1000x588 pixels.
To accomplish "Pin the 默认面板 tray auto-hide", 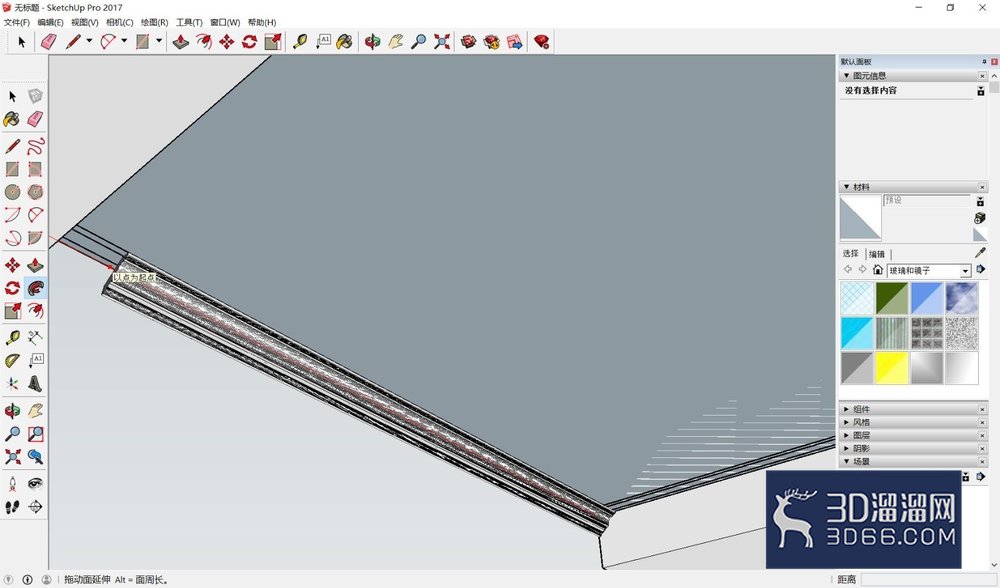I will click(984, 62).
